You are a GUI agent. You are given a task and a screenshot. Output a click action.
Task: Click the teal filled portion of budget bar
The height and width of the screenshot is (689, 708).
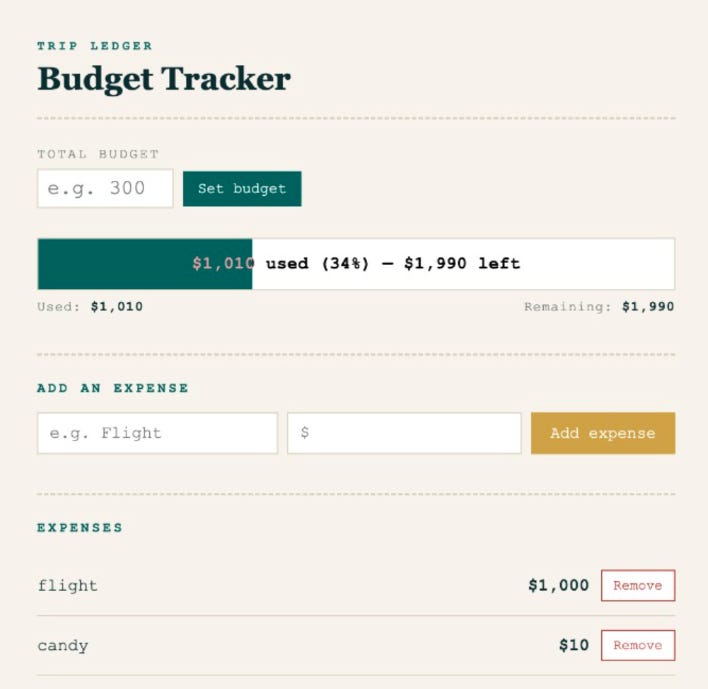click(145, 264)
